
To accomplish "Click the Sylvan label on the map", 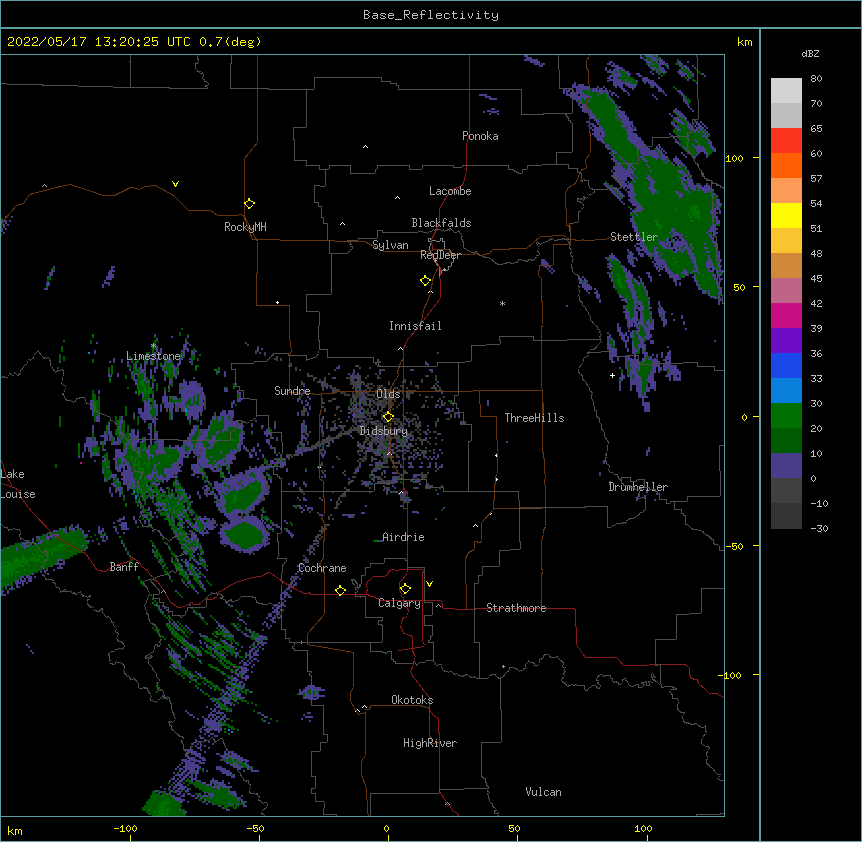I will click(390, 245).
